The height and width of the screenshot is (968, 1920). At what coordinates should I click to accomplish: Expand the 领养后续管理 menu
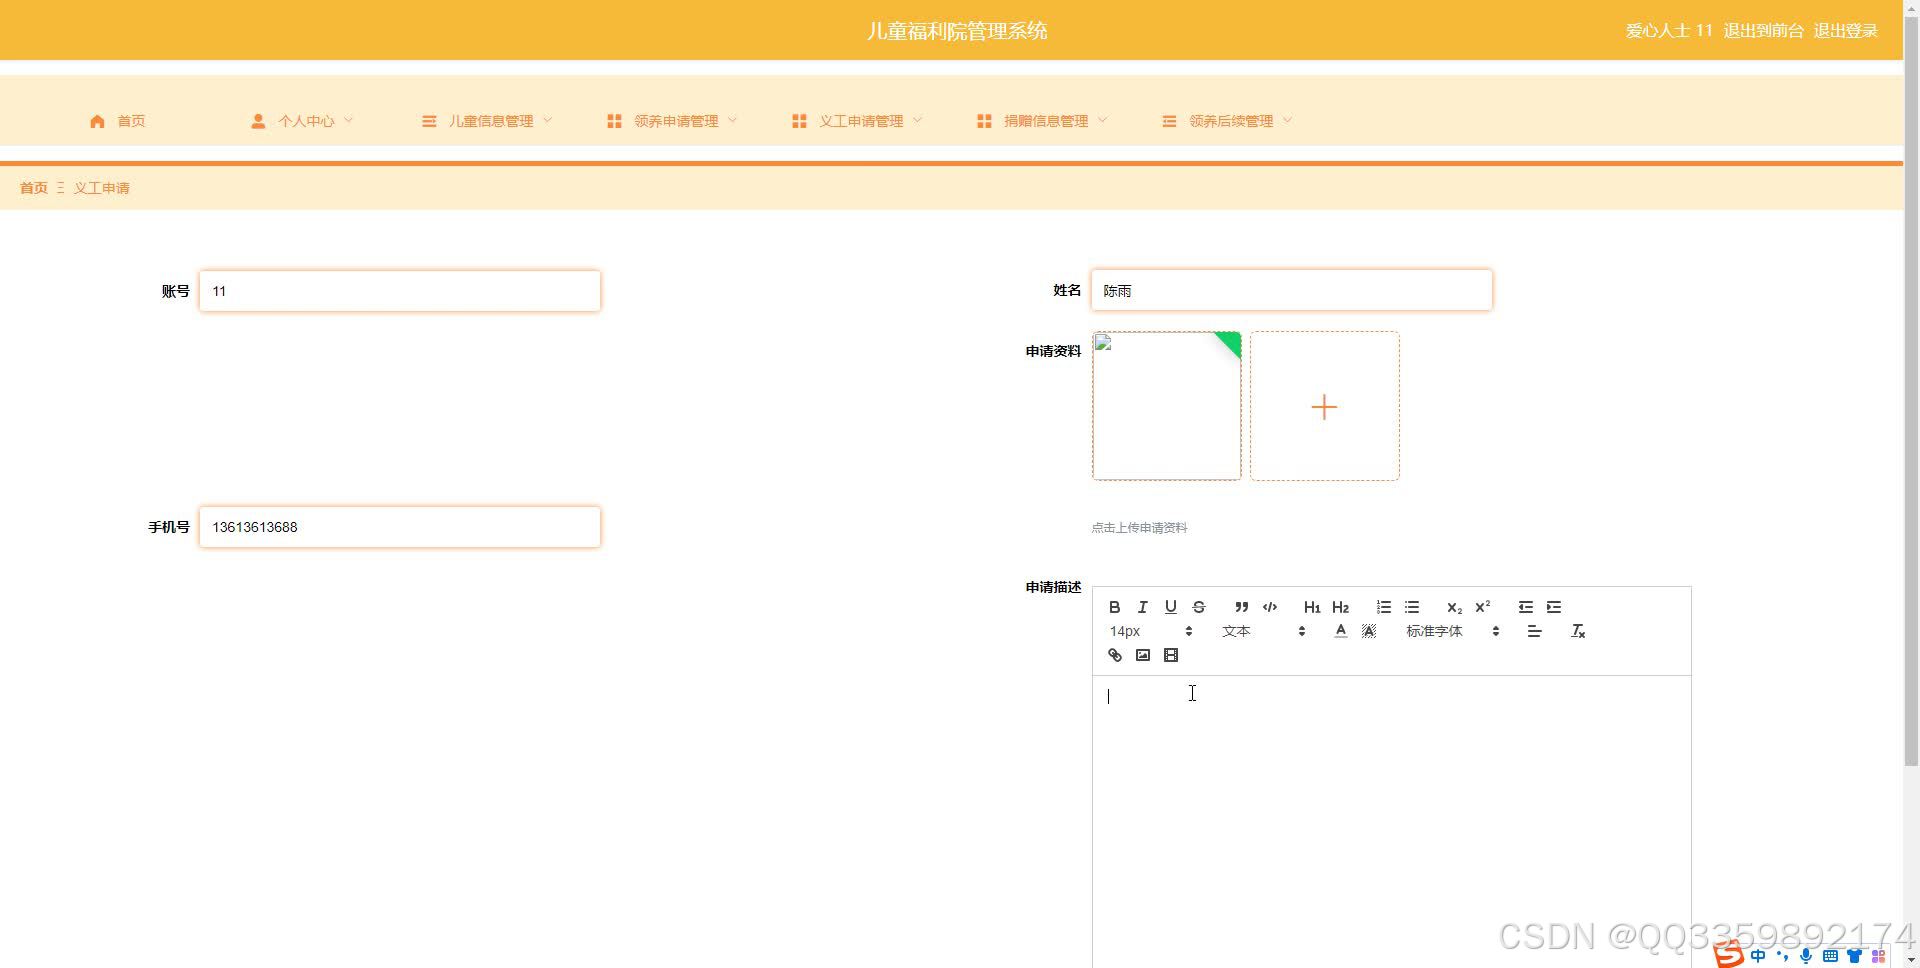(x=1227, y=121)
